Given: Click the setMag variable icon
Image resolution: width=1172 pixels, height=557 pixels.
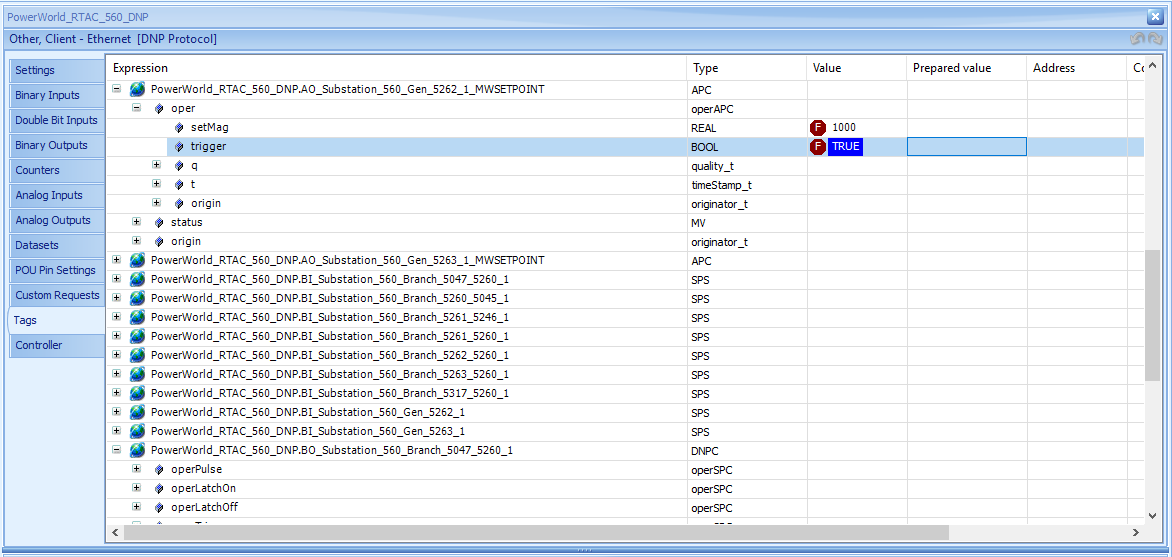Looking at the screenshot, I should (179, 128).
